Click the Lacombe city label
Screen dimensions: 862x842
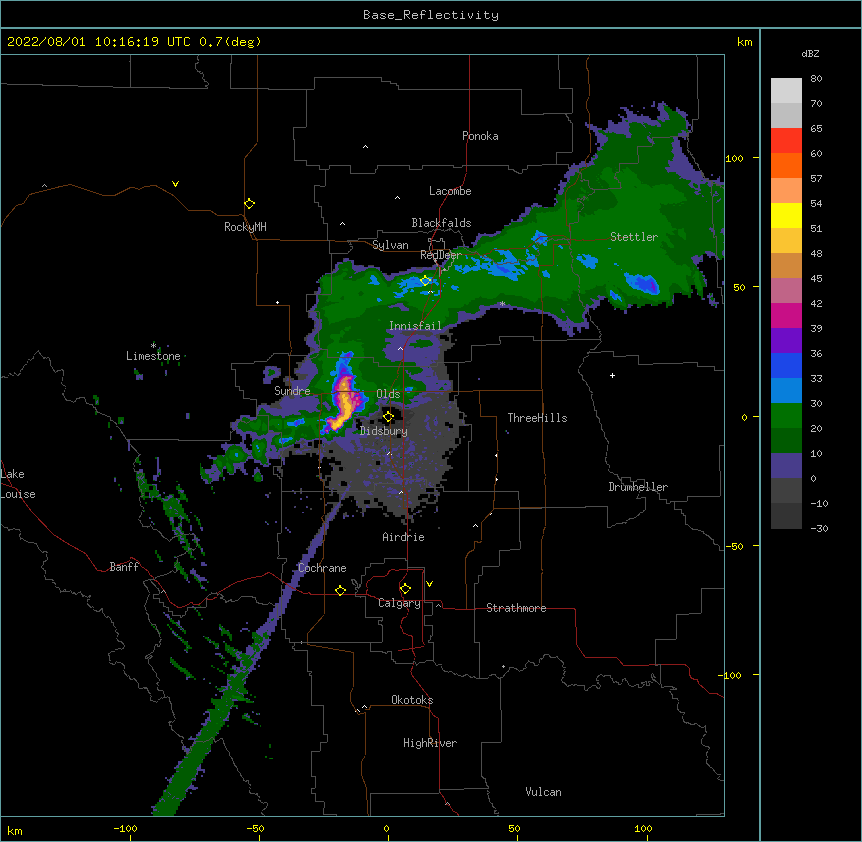click(450, 191)
